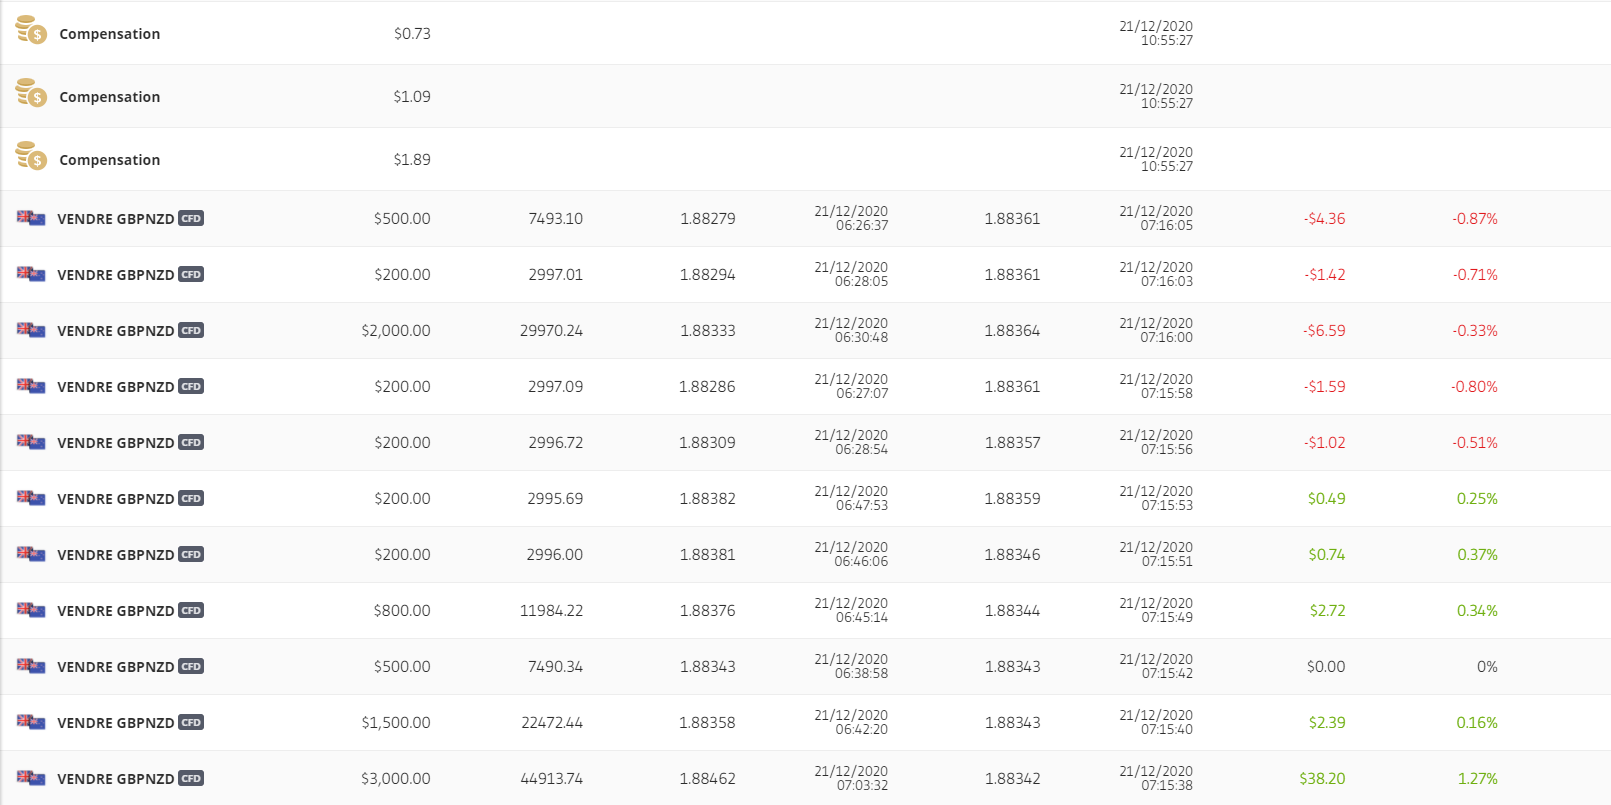
Task: Click GBPNZD flag icon on the $2,000.00 trade
Action: click(31, 330)
